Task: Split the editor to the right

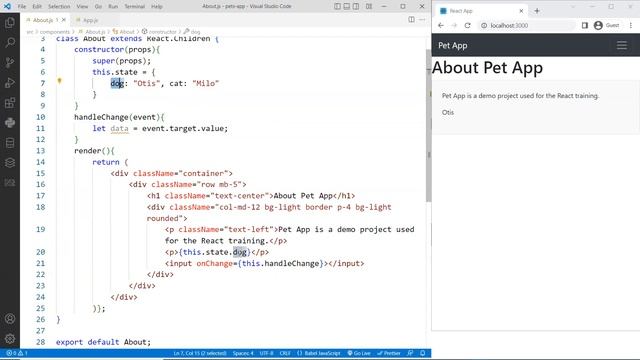Action: point(411,20)
